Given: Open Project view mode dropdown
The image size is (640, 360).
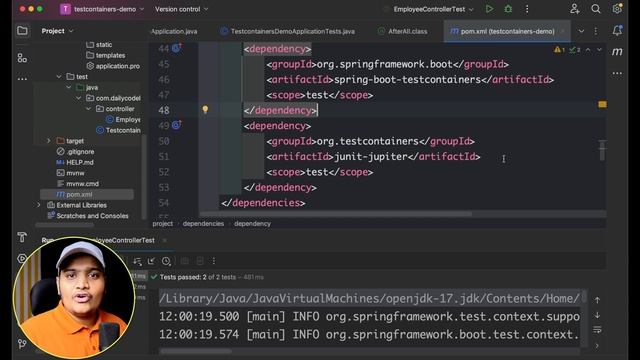Looking at the screenshot, I should click(x=57, y=31).
